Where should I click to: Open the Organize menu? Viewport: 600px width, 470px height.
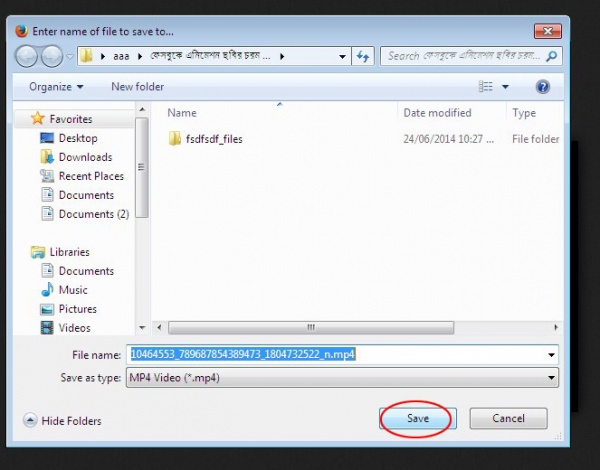click(x=56, y=87)
